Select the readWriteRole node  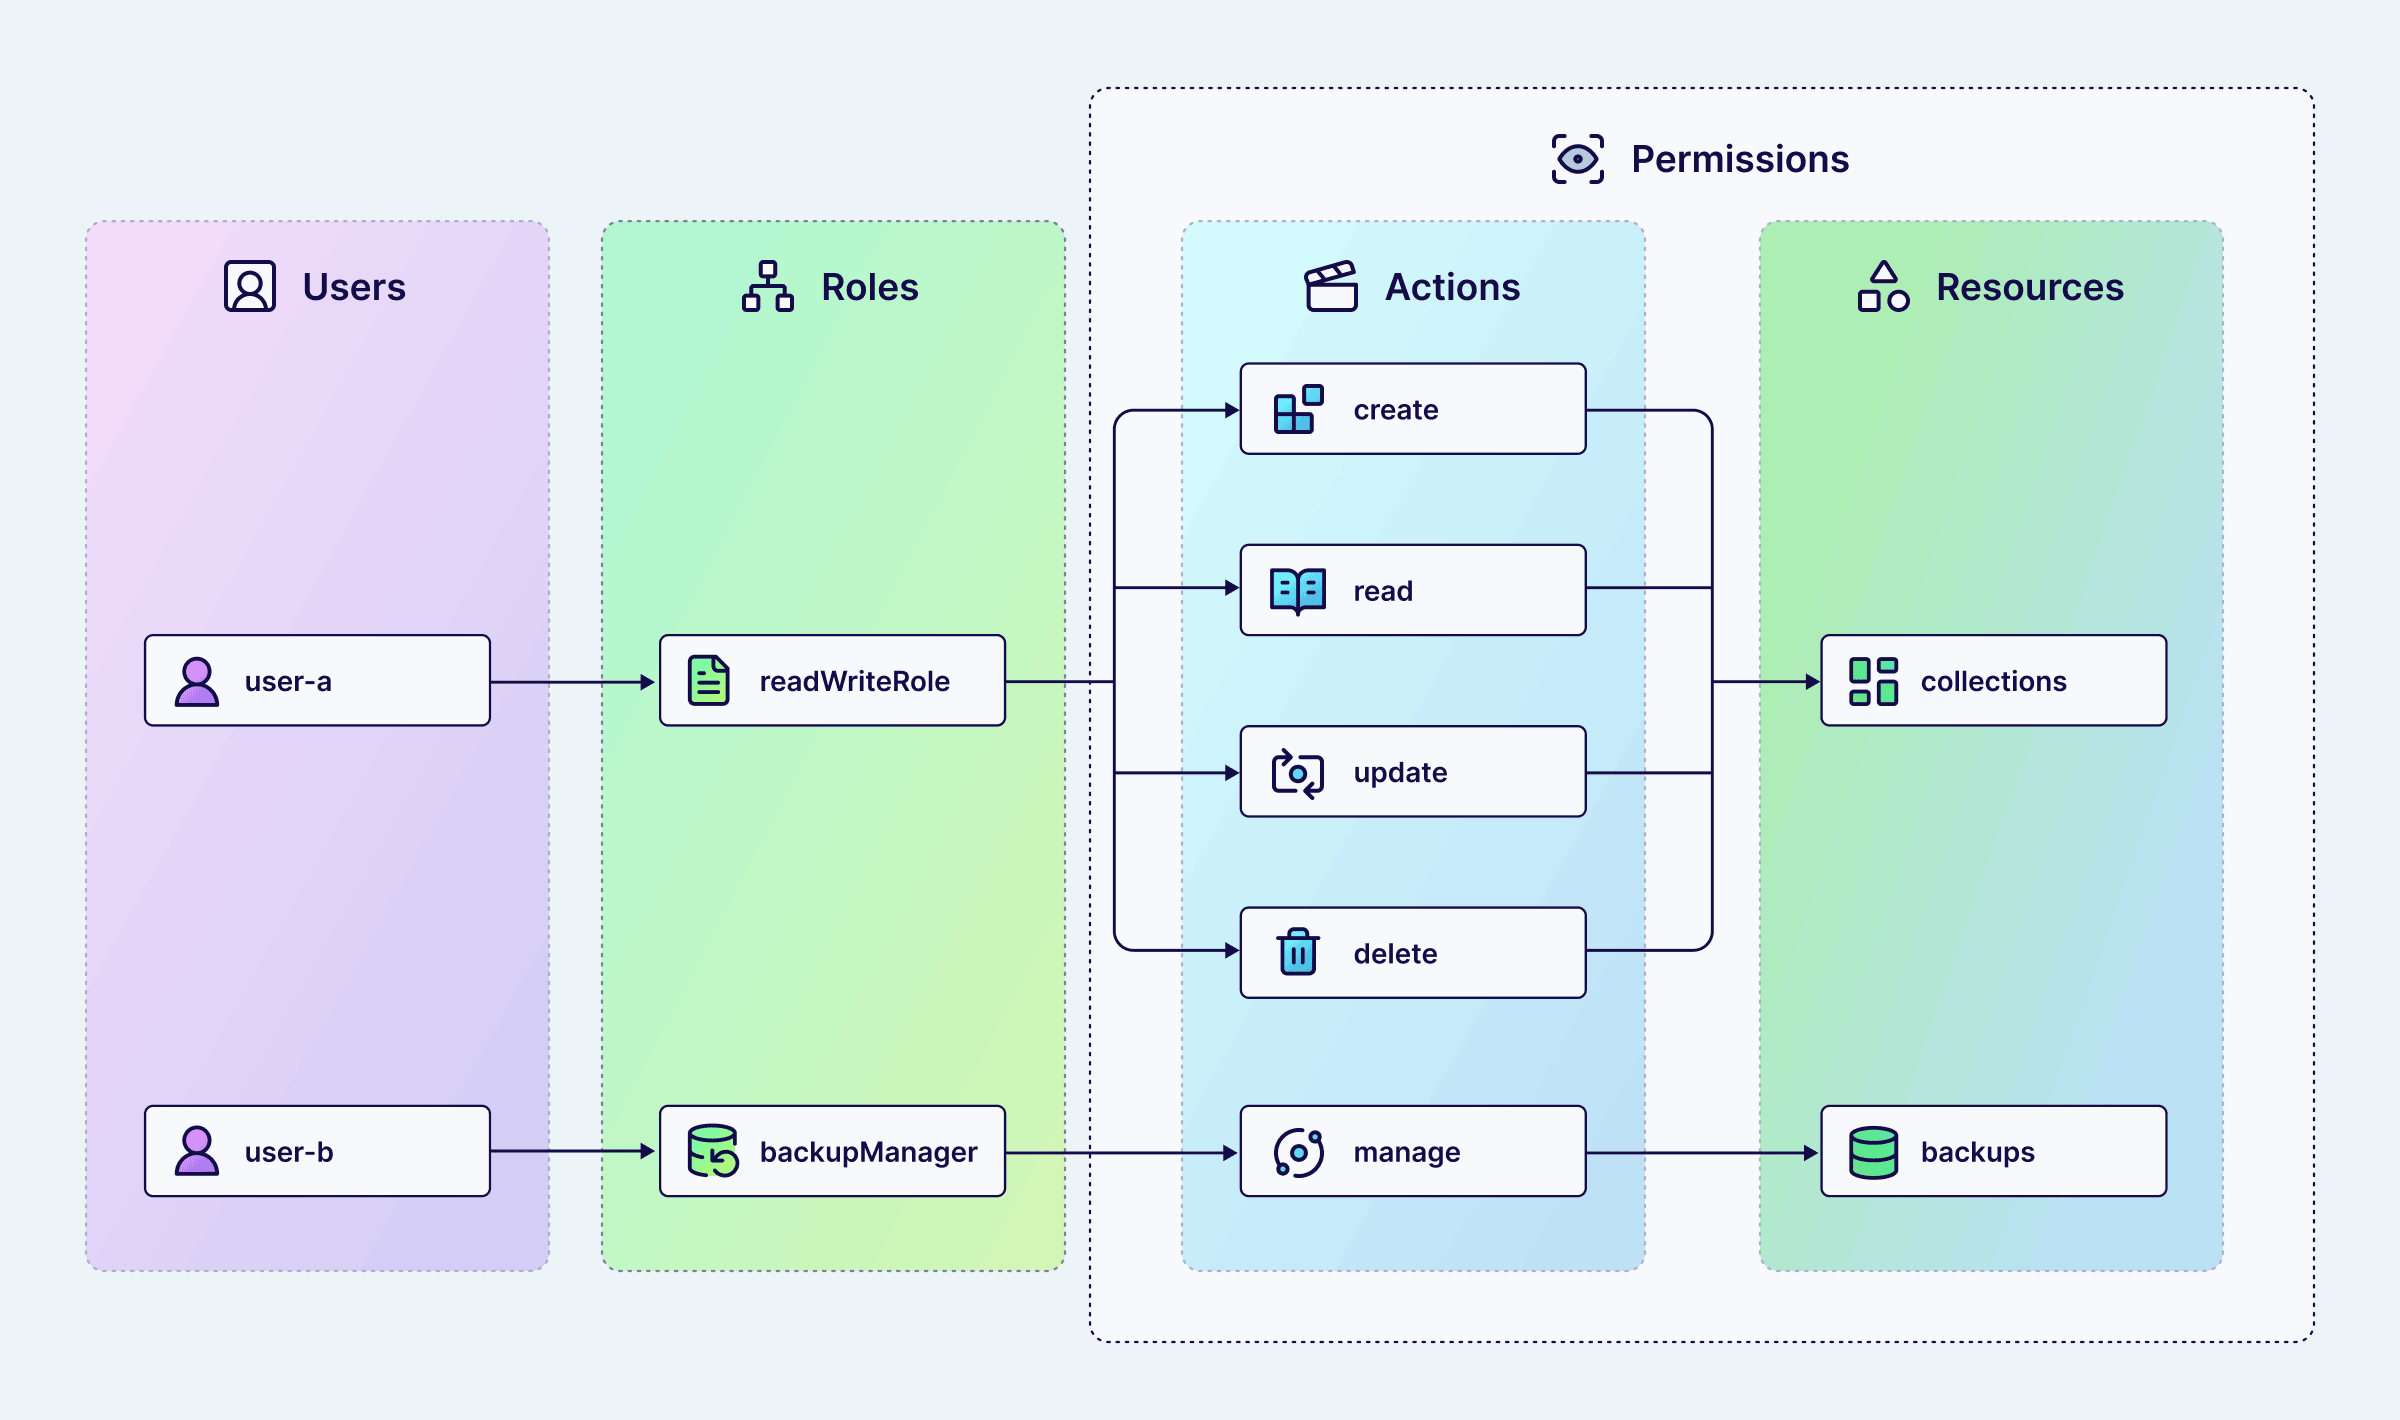click(832, 680)
